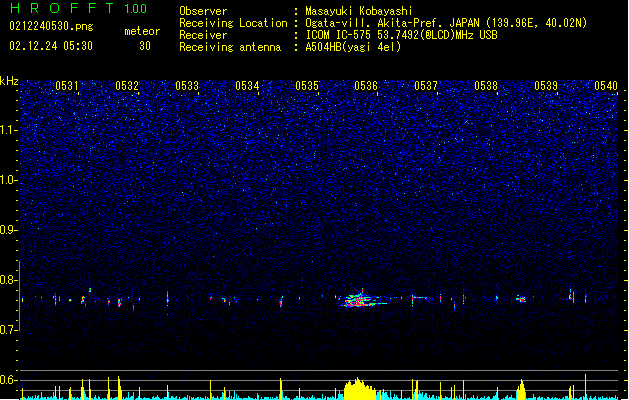This screenshot has width=629, height=400.
Task: Click the 0531 time marker
Action: pyautogui.click(x=67, y=86)
